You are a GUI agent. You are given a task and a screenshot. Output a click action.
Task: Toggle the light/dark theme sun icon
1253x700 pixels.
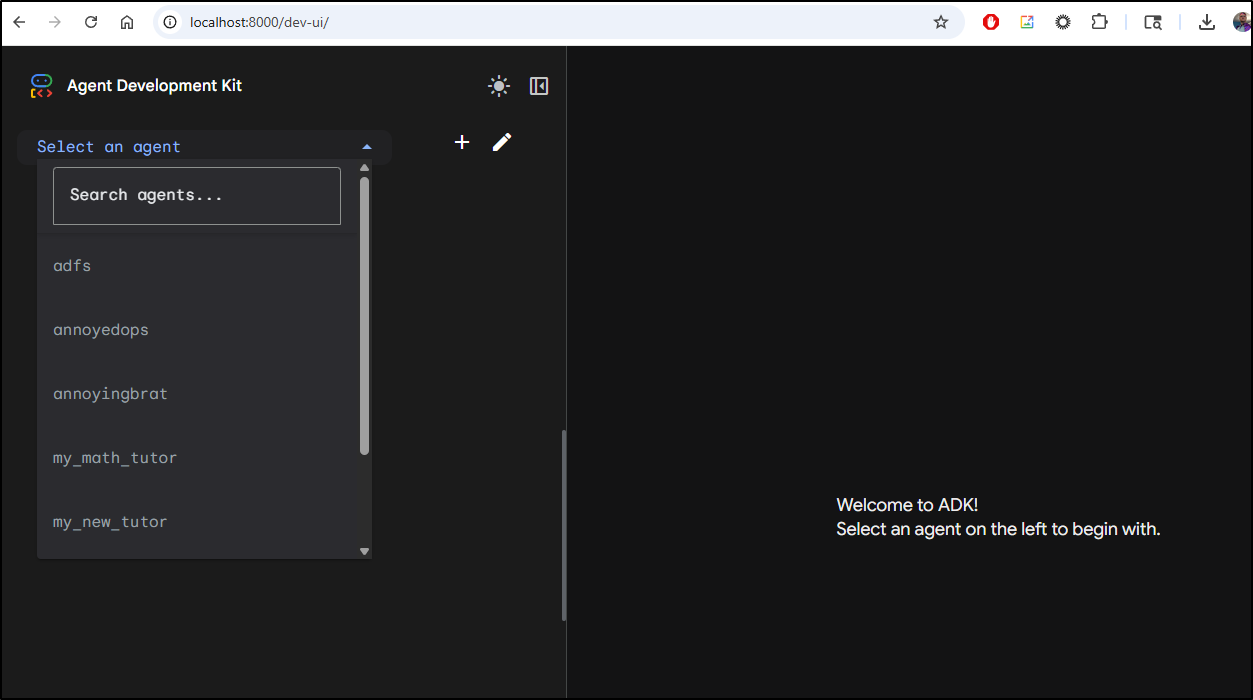tap(499, 86)
